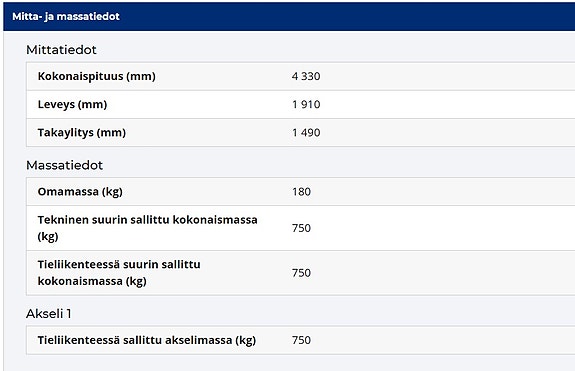
Task: Click the Mitta- ja massatiedot header bar
Action: (x=289, y=16)
